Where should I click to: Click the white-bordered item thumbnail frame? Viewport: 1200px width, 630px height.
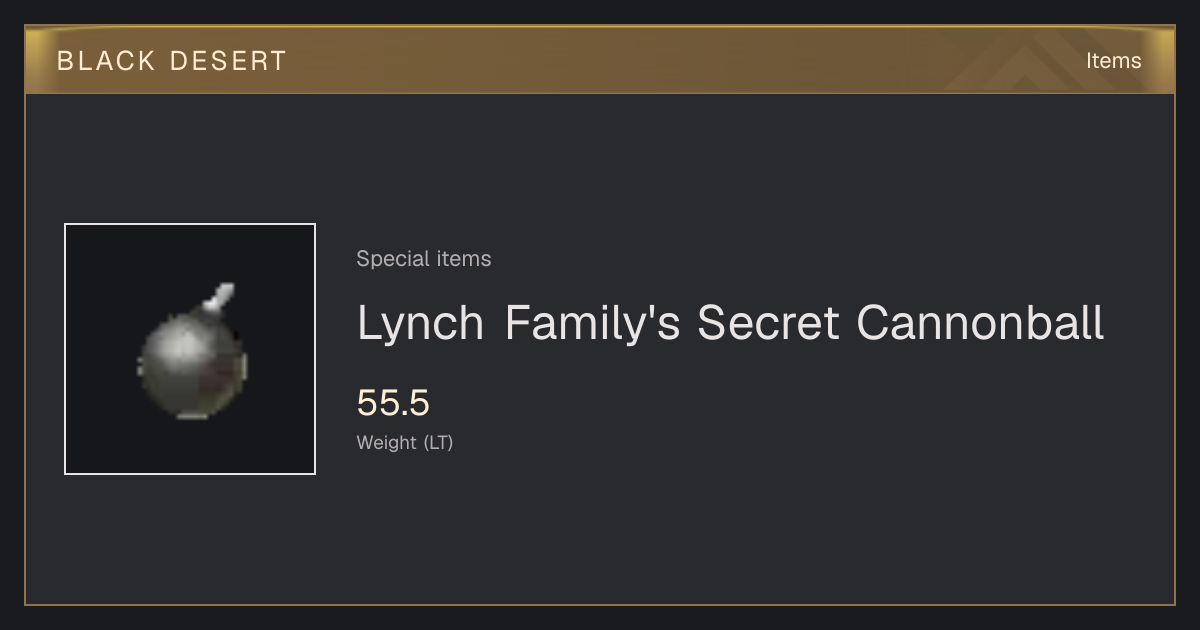[190, 349]
